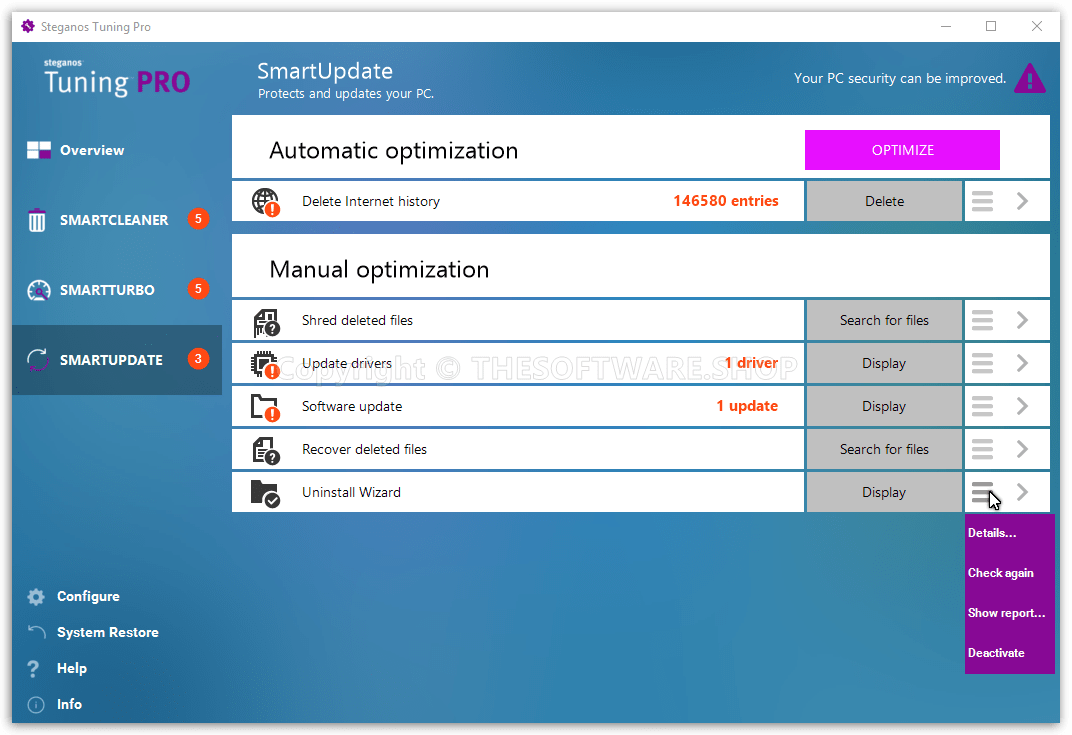
Task: Open hamburger menu for Delete Internet history
Action: (x=982, y=202)
